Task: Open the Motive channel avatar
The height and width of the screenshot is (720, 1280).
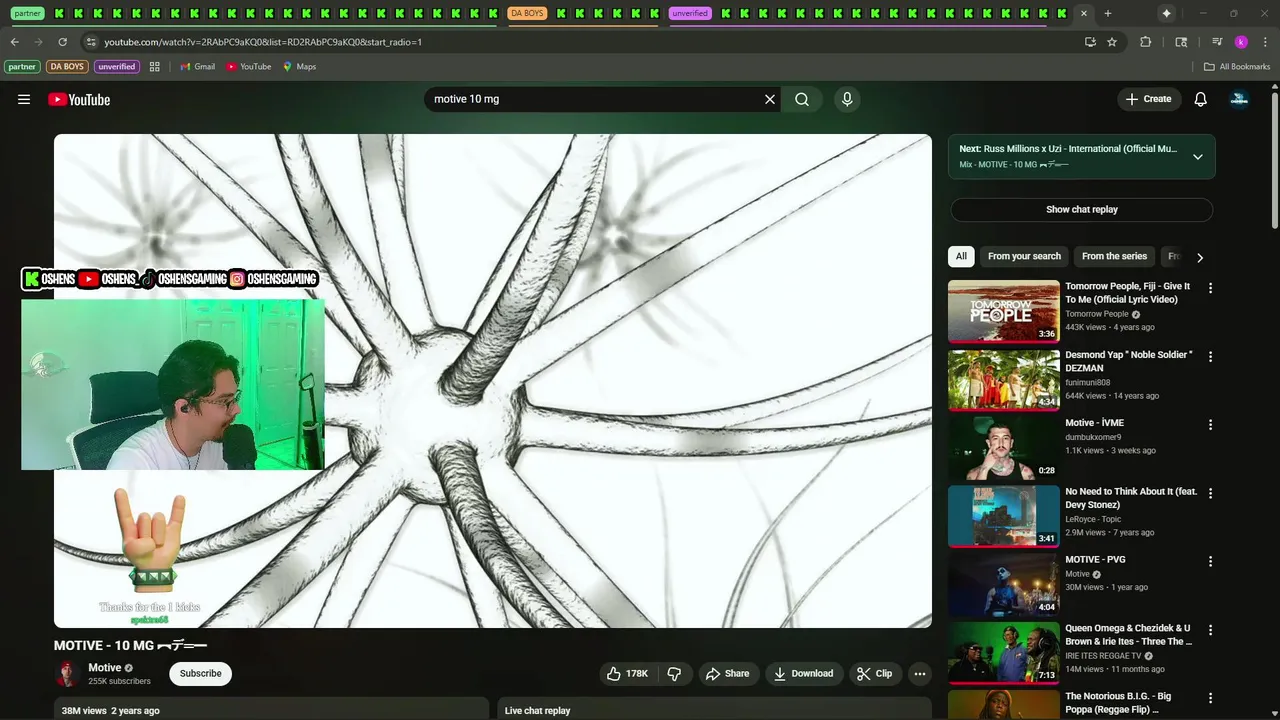Action: tap(67, 674)
